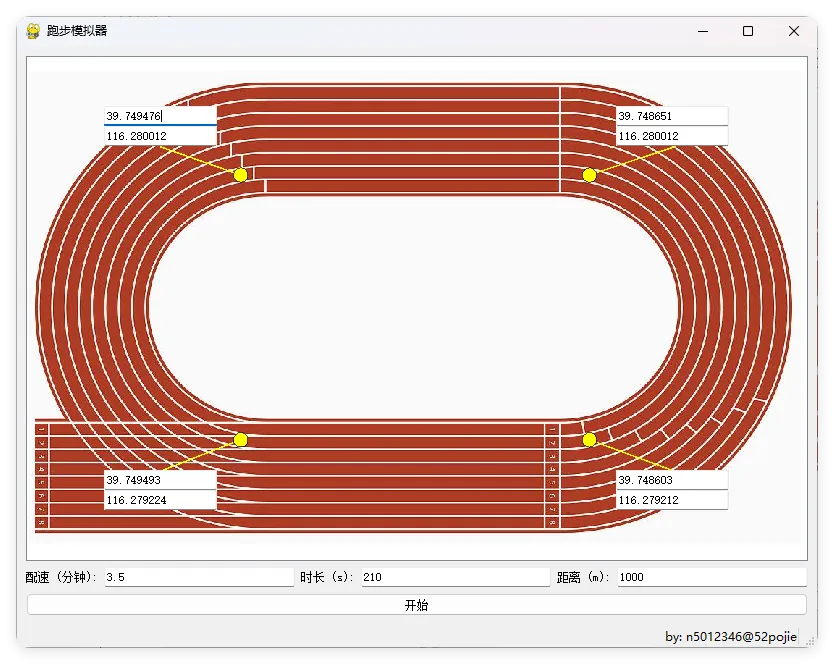Click the 配速 (分钟) pace input field
This screenshot has height=664, width=834.
(x=198, y=577)
